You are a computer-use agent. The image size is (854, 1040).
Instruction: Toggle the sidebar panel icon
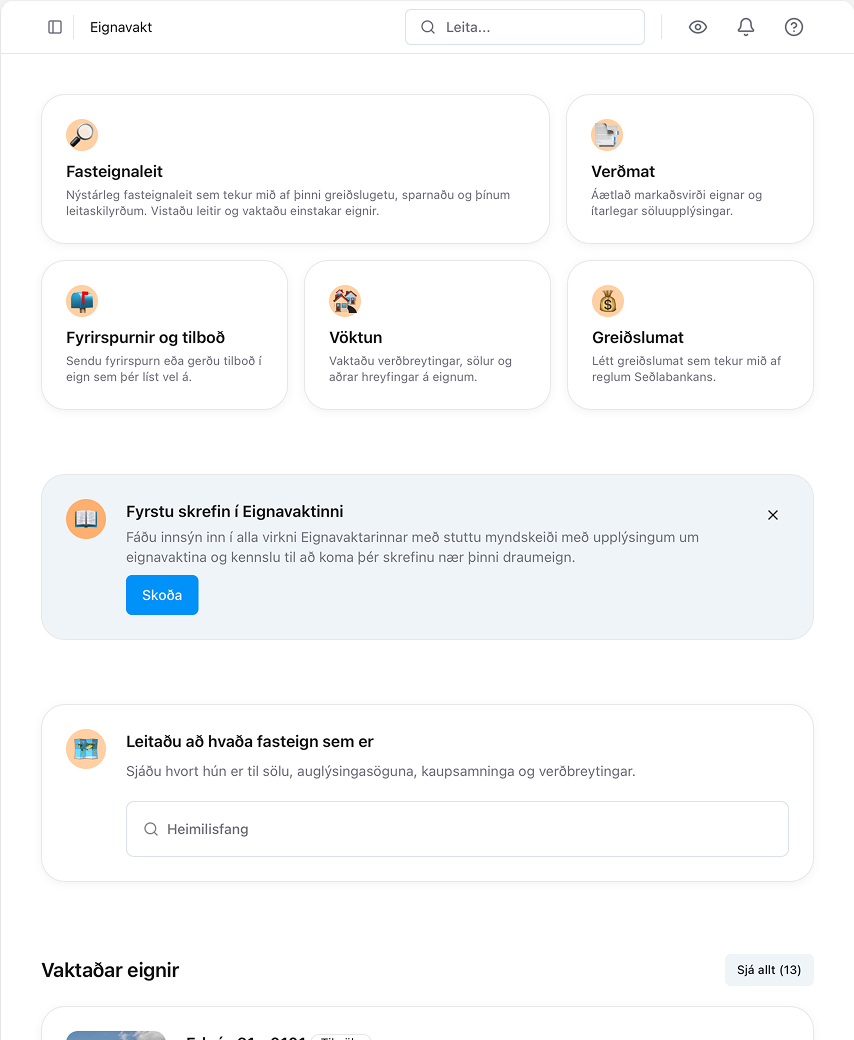(55, 27)
